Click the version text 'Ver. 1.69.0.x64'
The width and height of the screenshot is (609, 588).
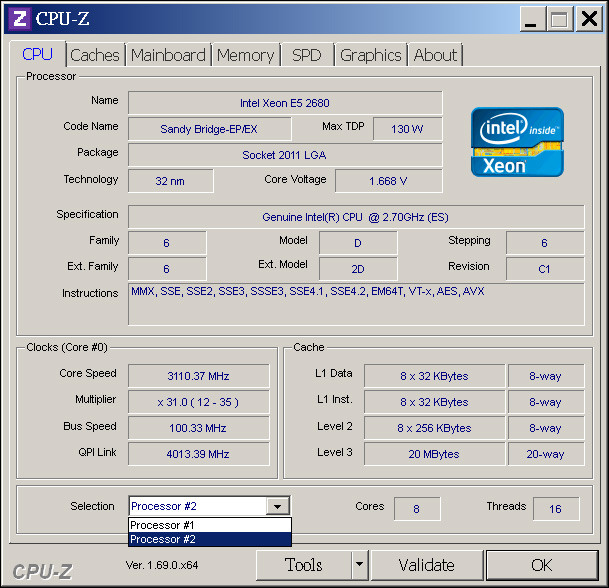(162, 565)
